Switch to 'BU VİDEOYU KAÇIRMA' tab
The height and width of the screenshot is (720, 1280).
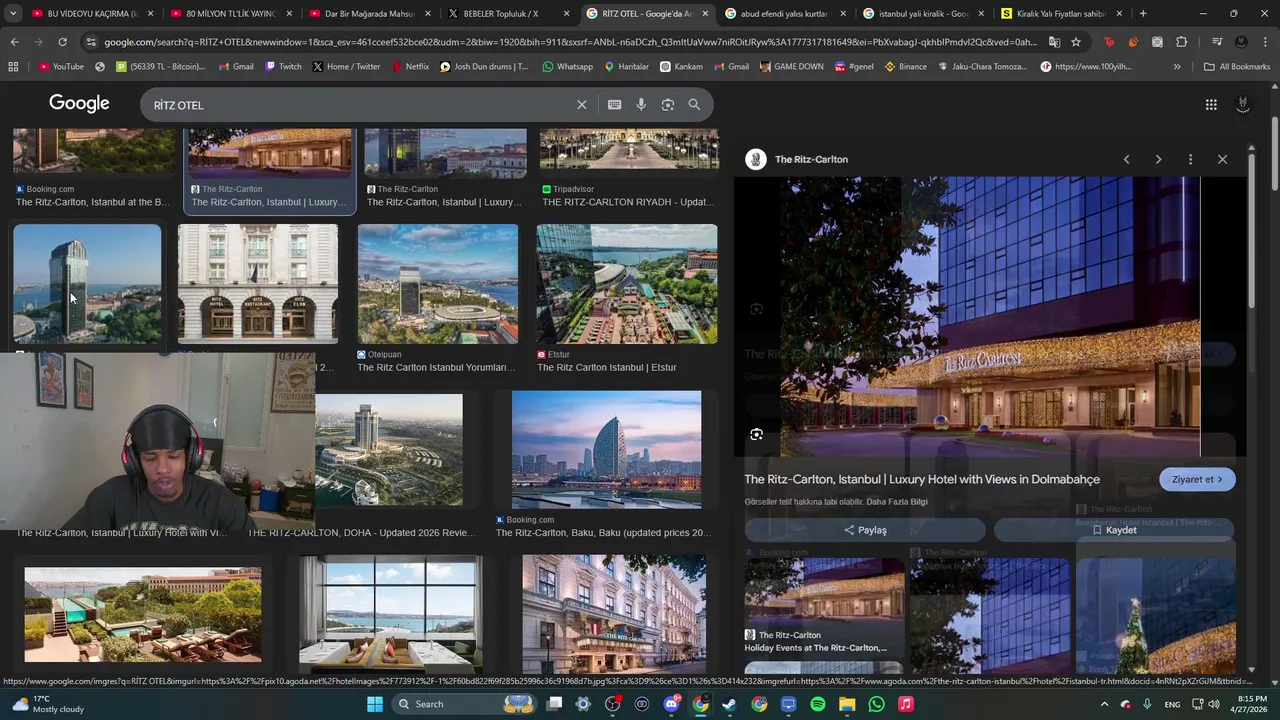click(92, 14)
